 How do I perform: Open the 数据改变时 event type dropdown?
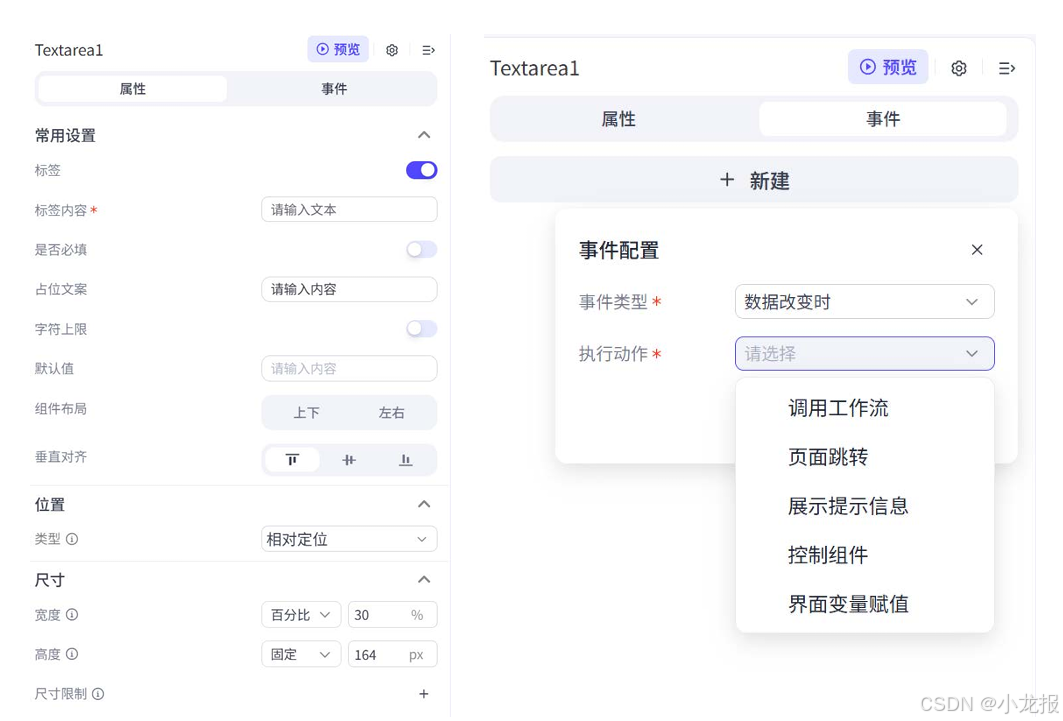(864, 301)
